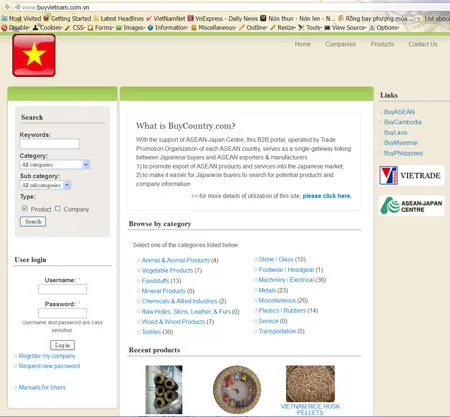Open the BuyMyanmar link

click(401, 143)
